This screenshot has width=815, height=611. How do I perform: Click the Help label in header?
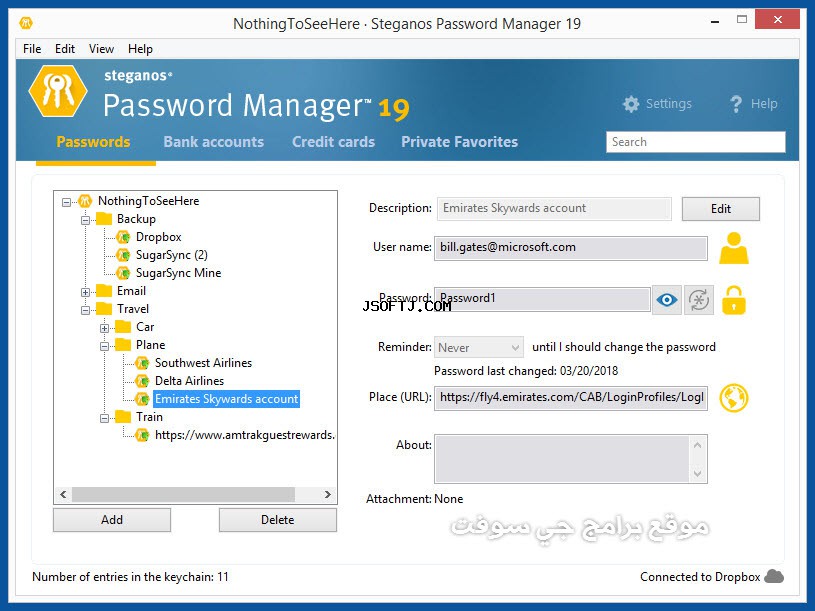pyautogui.click(x=764, y=104)
